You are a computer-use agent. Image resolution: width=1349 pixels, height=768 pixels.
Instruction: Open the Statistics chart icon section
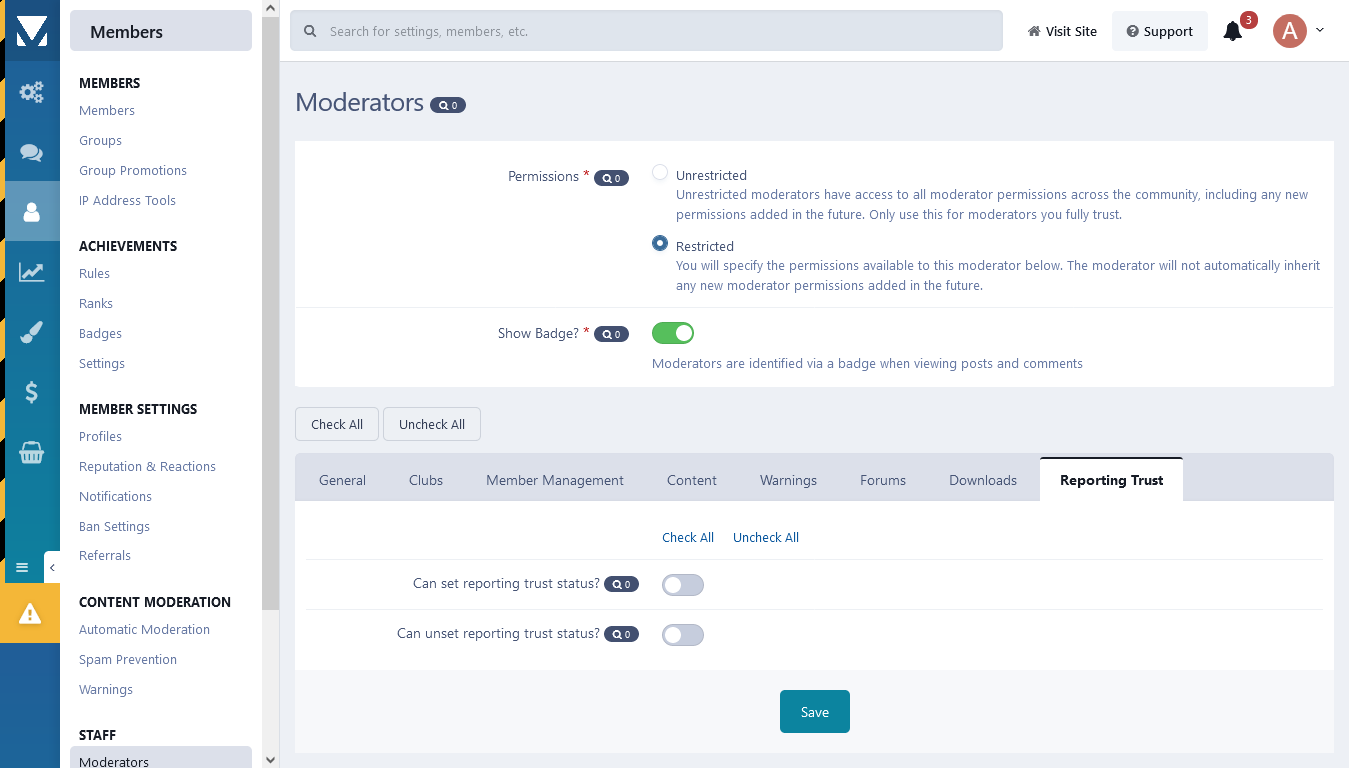click(32, 272)
